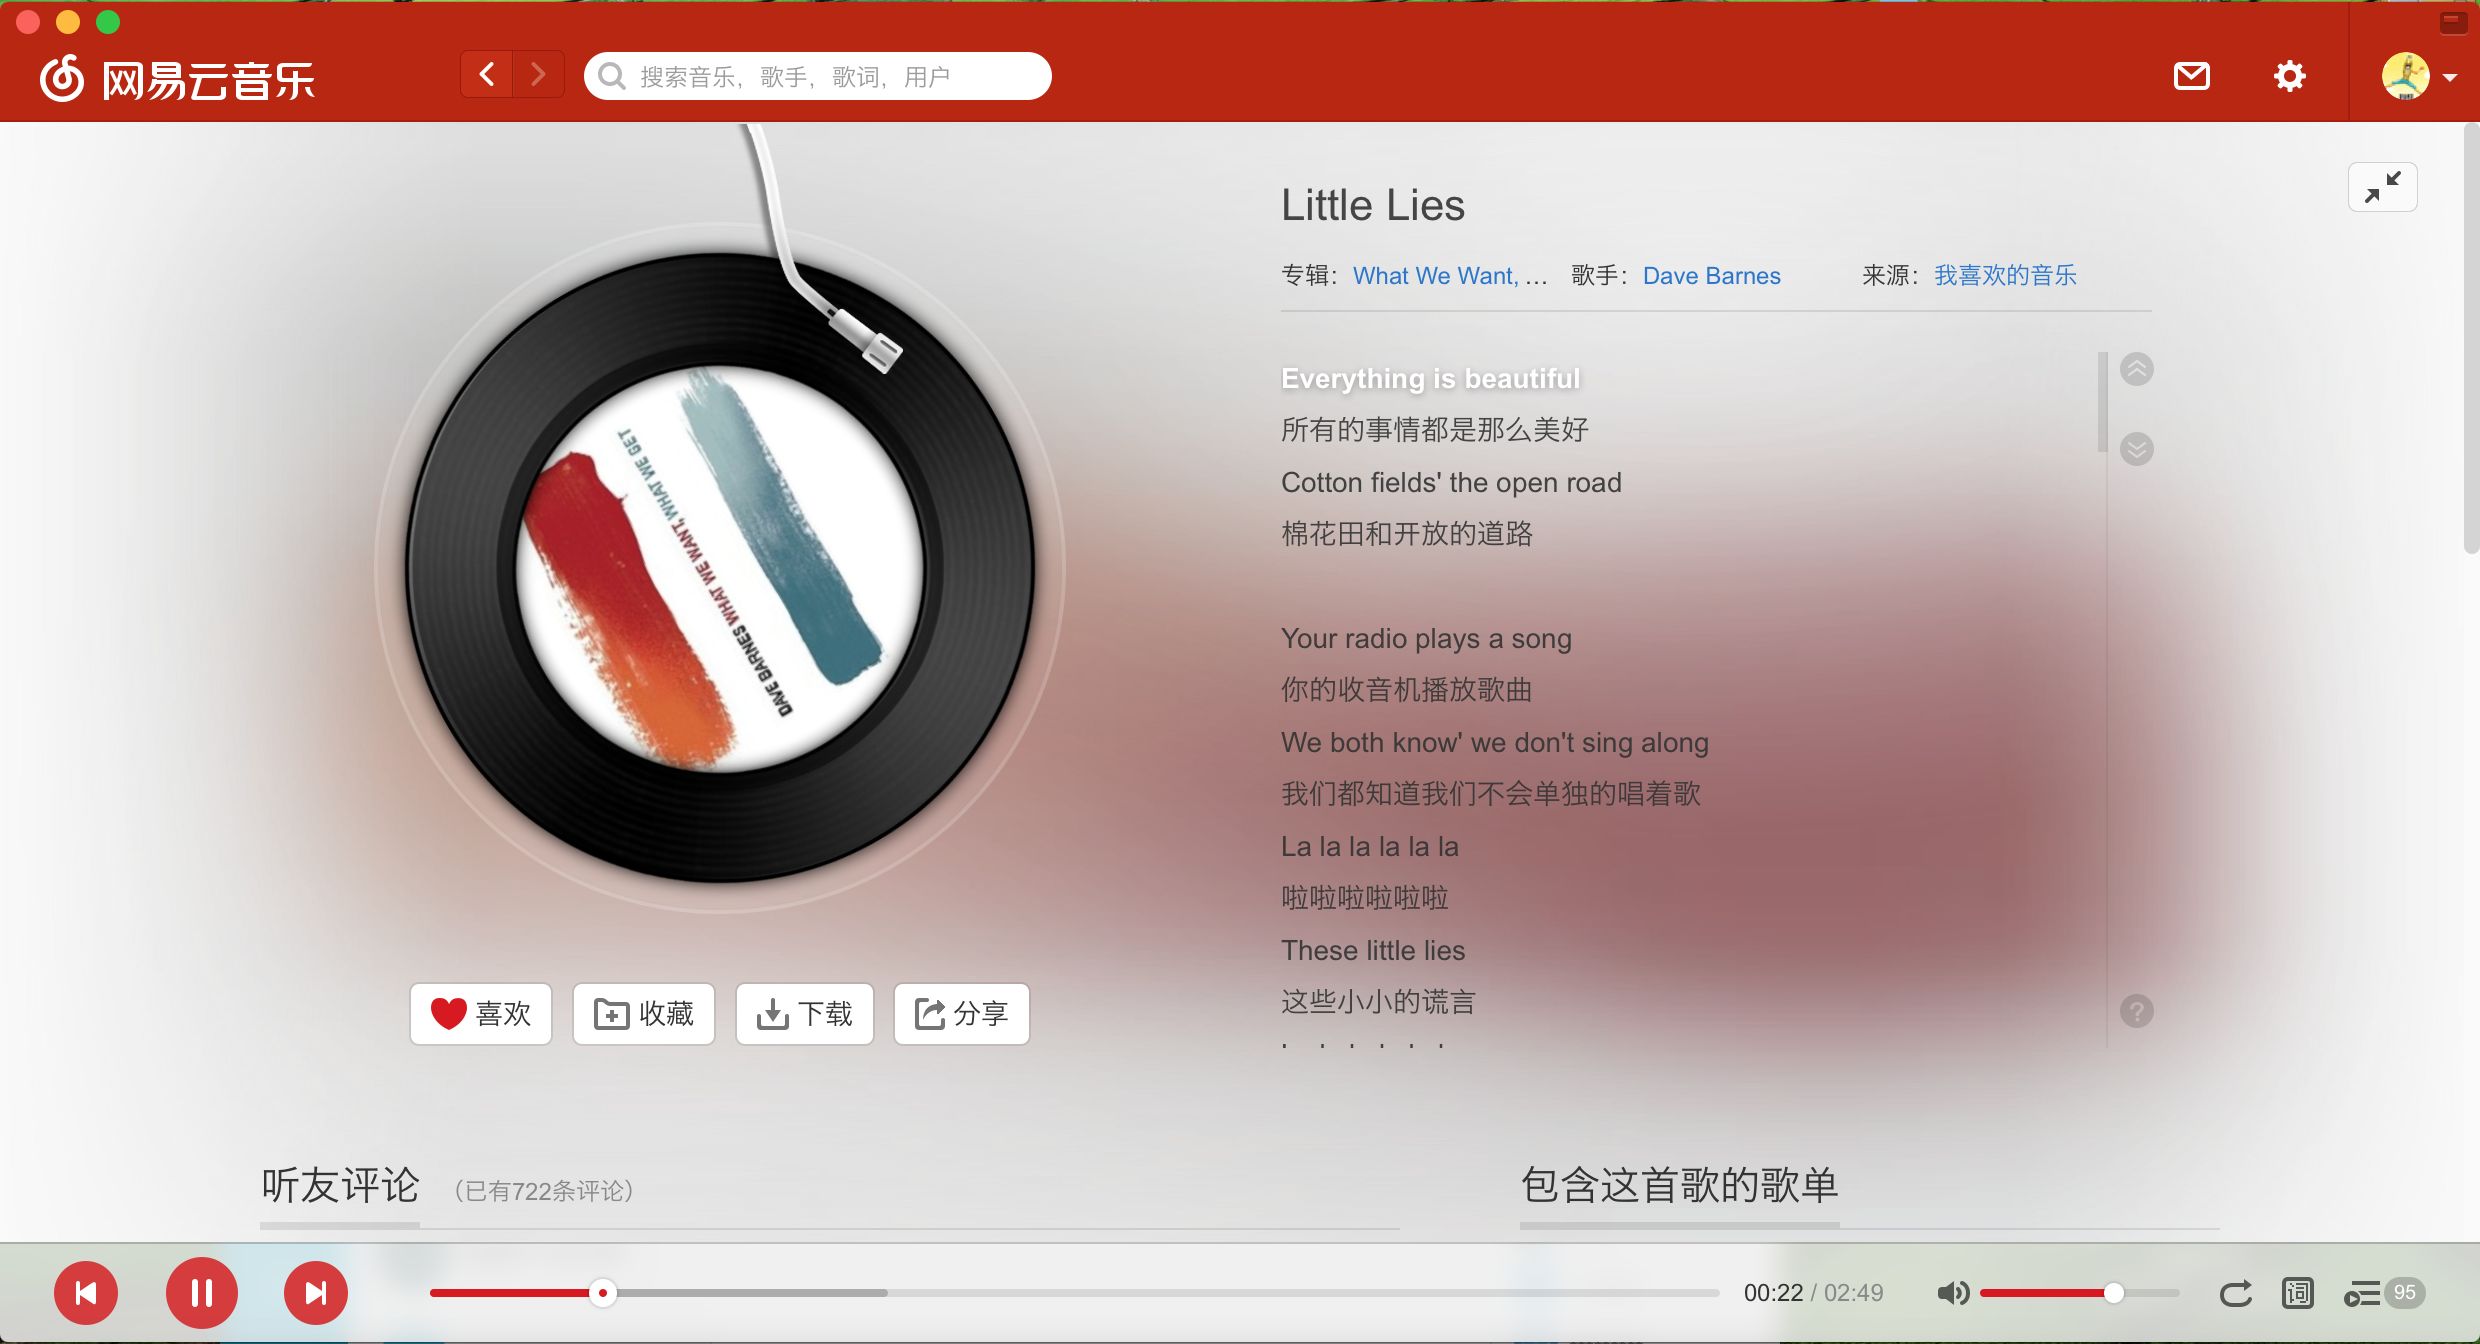
Task: Click the song title Little Lies
Action: tap(1373, 206)
